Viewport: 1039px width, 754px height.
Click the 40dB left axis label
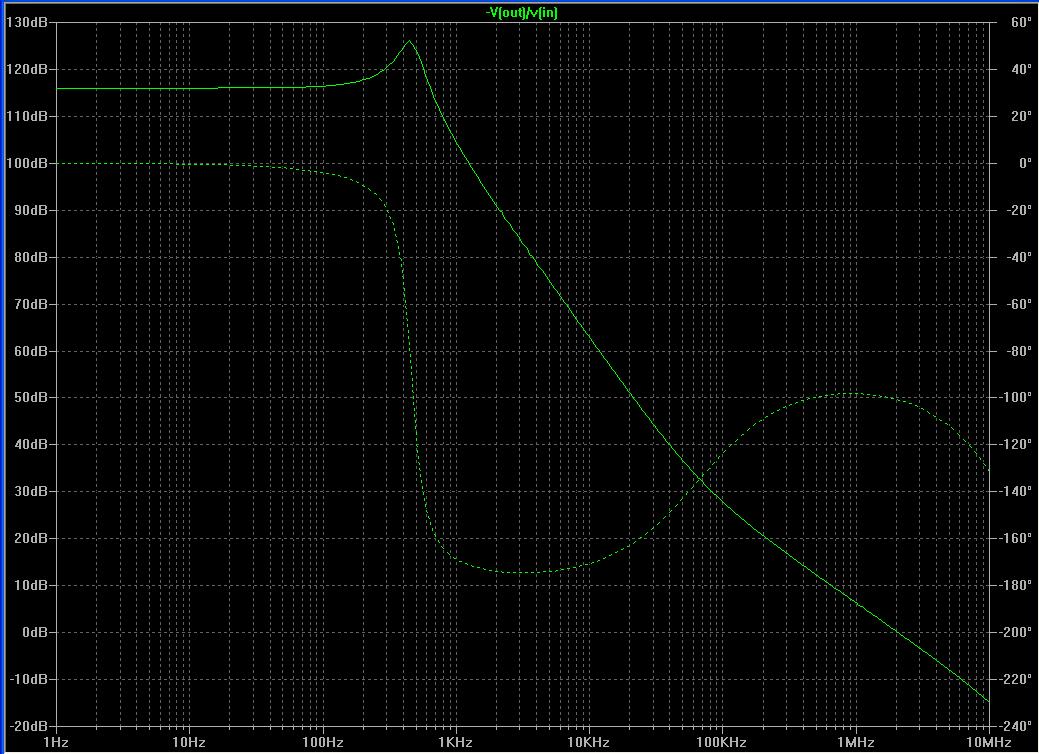[30, 445]
